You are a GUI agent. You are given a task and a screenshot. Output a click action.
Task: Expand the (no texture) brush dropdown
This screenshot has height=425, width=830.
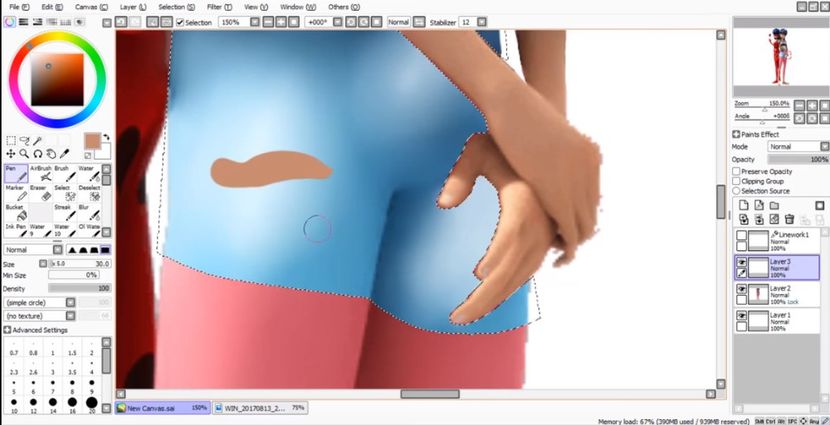point(56,315)
